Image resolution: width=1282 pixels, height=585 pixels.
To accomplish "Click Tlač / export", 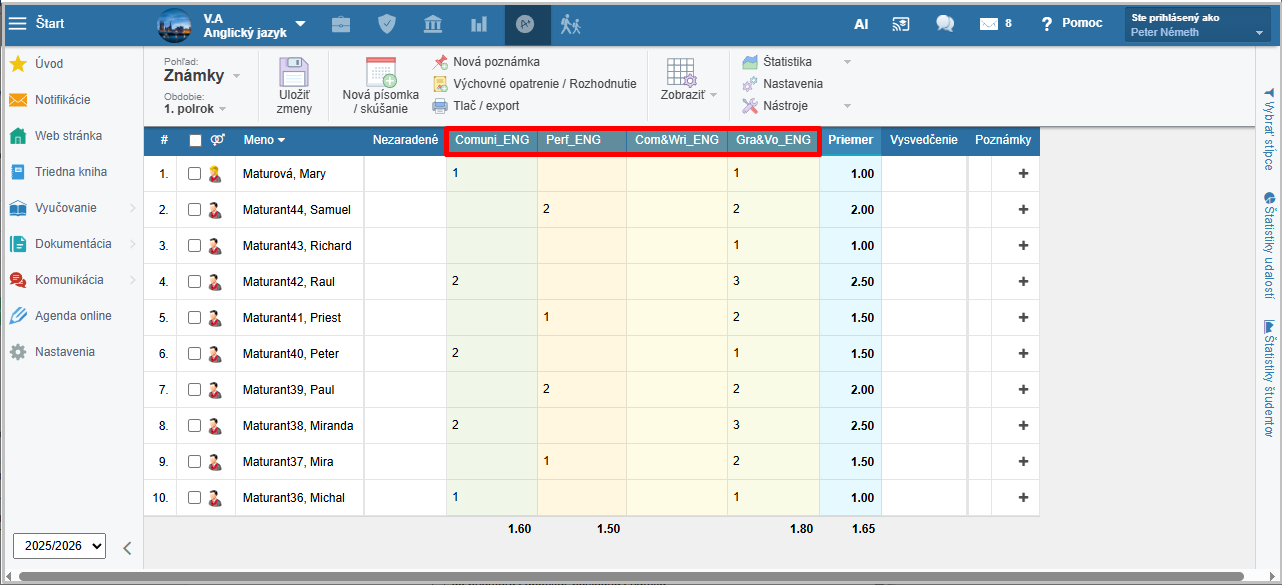I will [x=485, y=106].
